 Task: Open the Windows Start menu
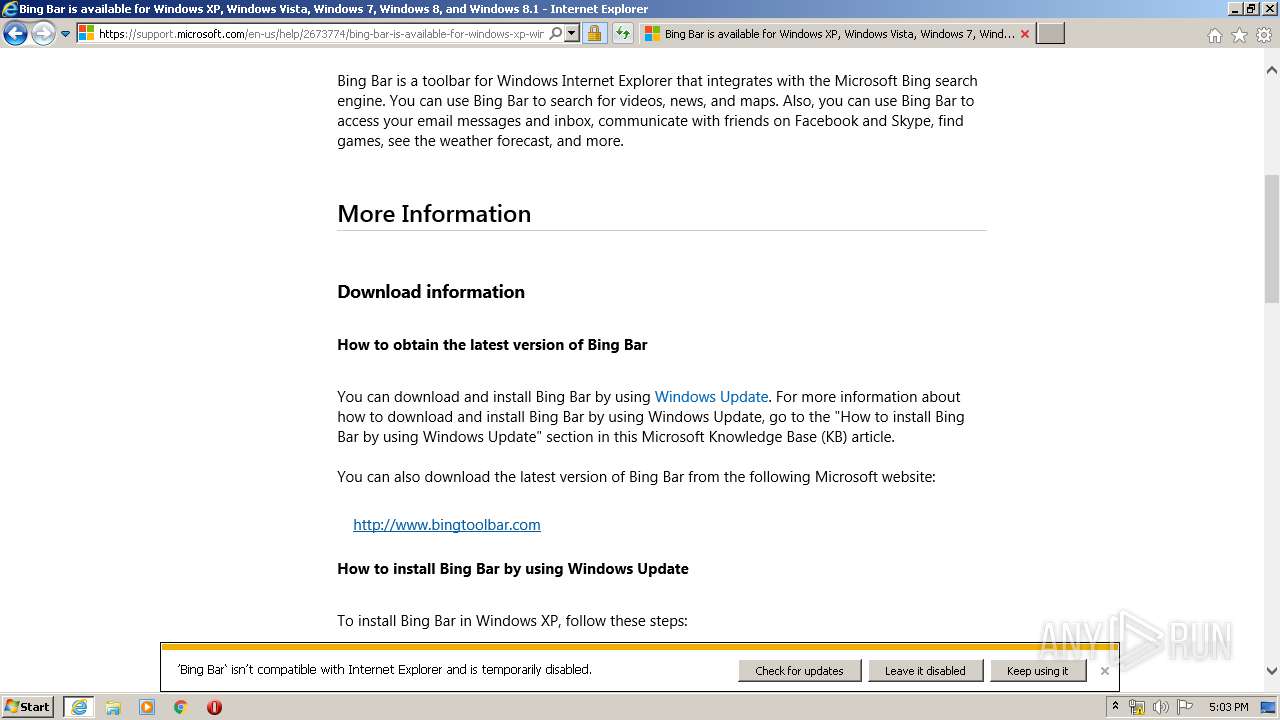tap(27, 707)
